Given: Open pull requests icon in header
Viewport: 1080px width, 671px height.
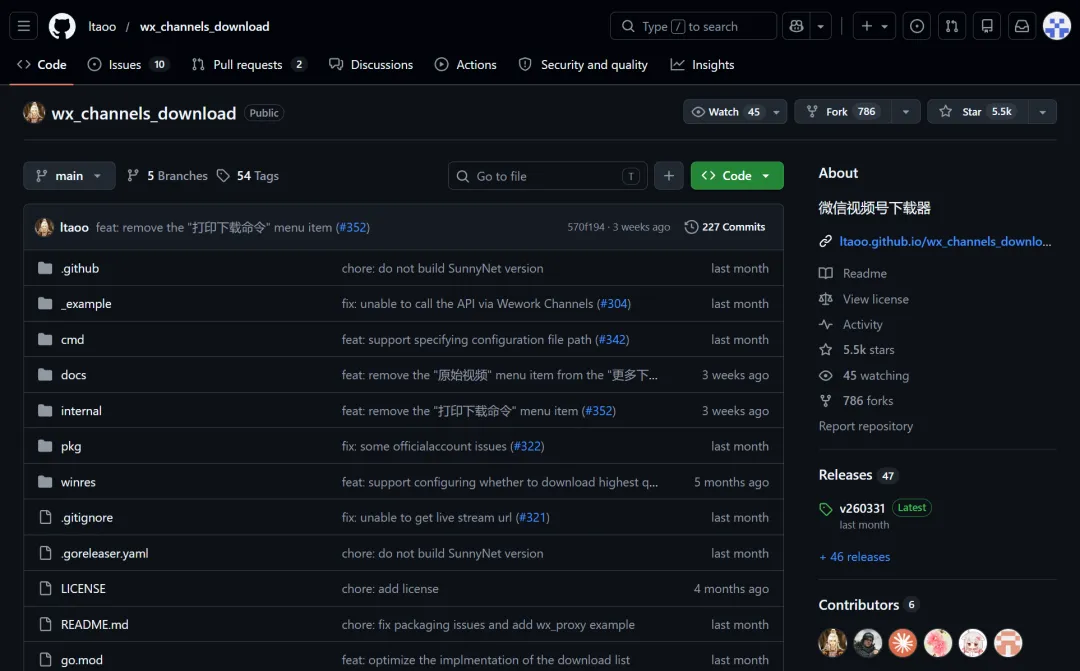Looking at the screenshot, I should pyautogui.click(x=952, y=26).
